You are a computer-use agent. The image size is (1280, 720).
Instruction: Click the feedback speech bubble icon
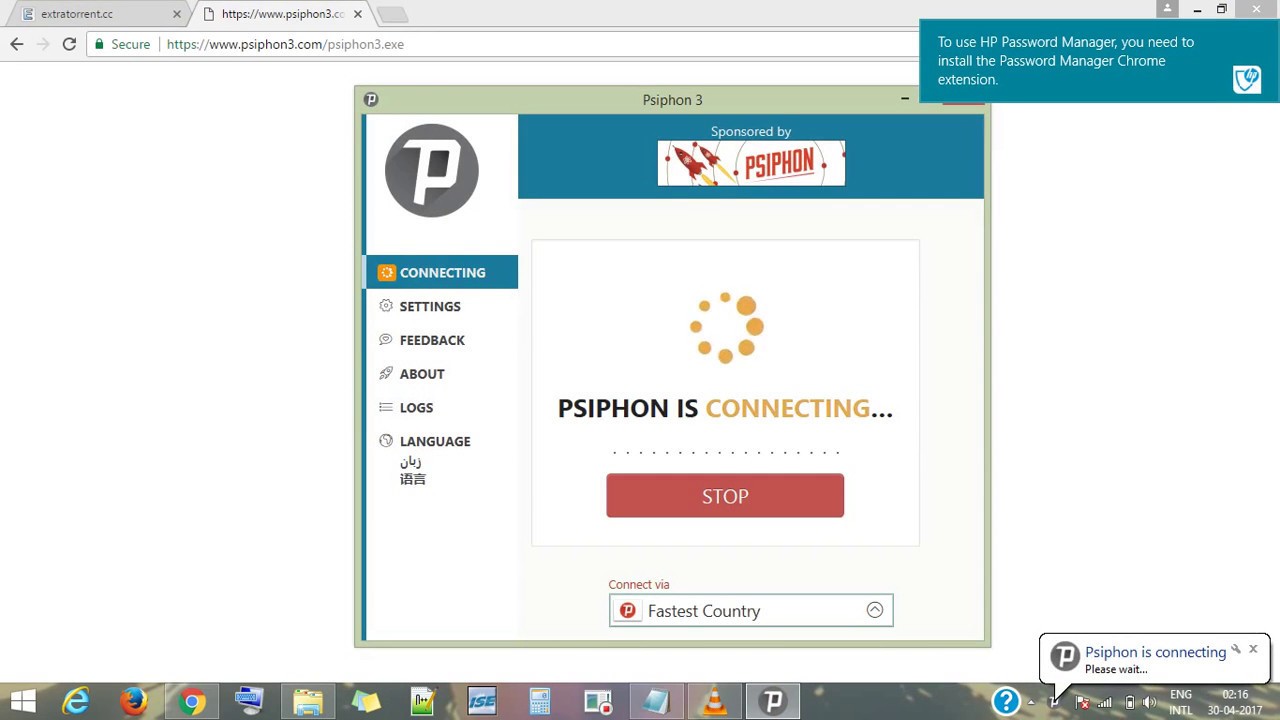tap(386, 340)
